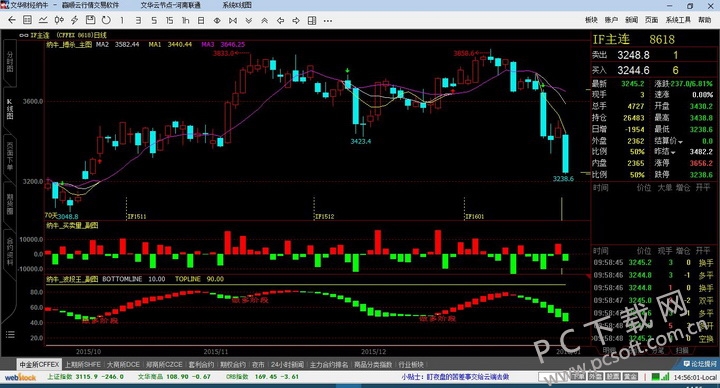Click the 外盘 status bar button

(595, 377)
